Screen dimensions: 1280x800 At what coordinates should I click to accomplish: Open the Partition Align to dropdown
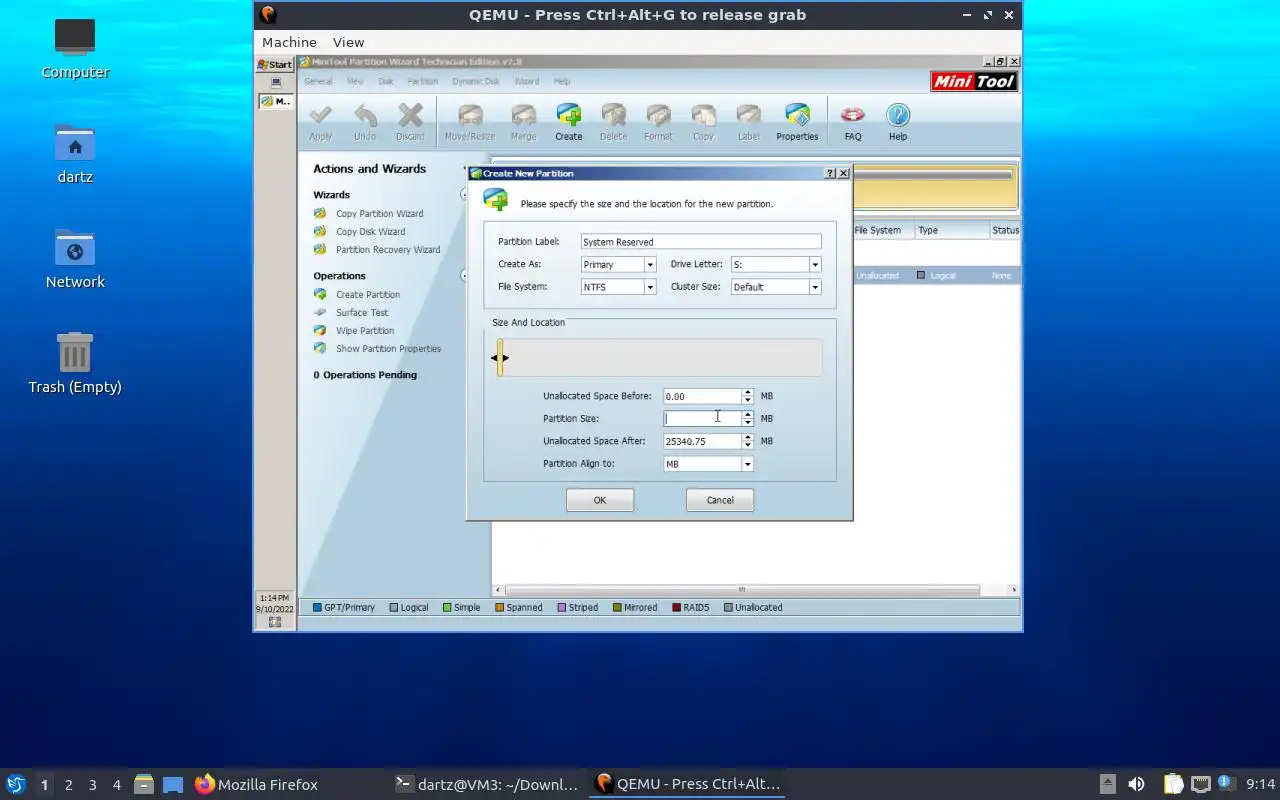coord(747,464)
